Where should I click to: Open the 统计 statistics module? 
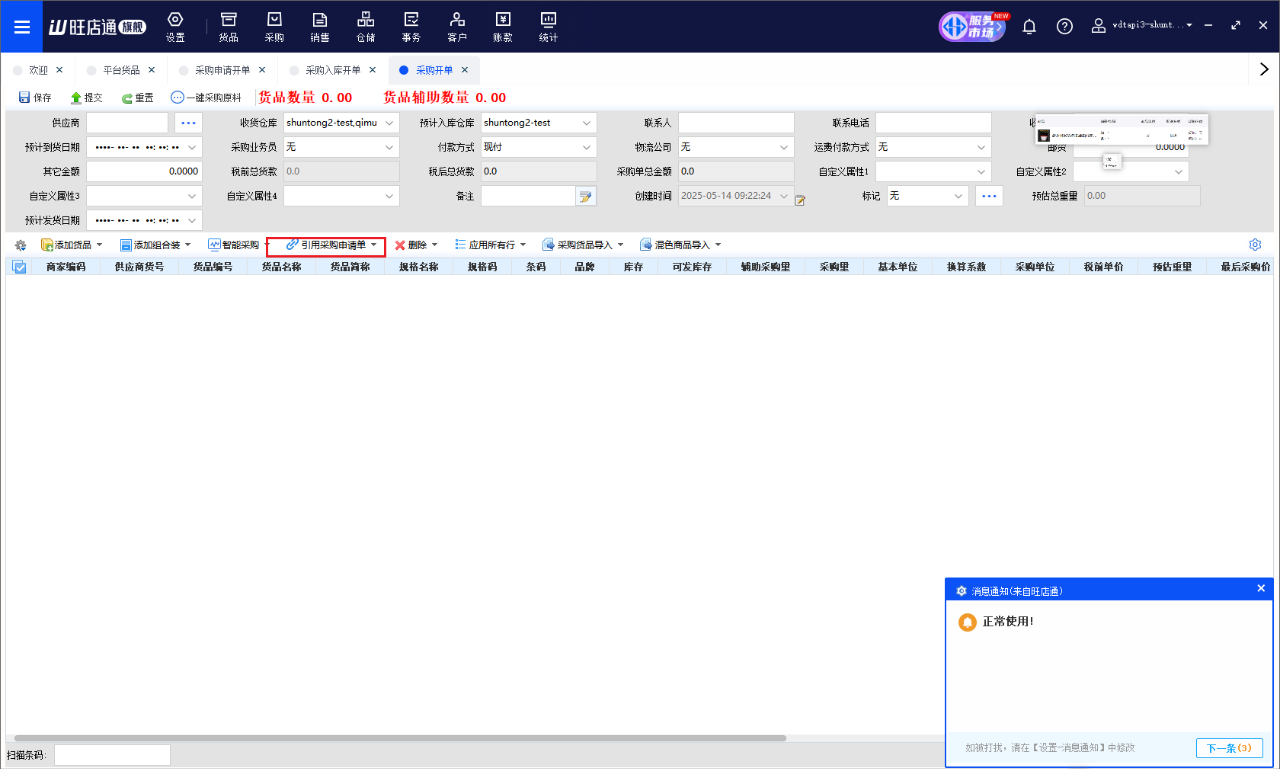pos(548,27)
